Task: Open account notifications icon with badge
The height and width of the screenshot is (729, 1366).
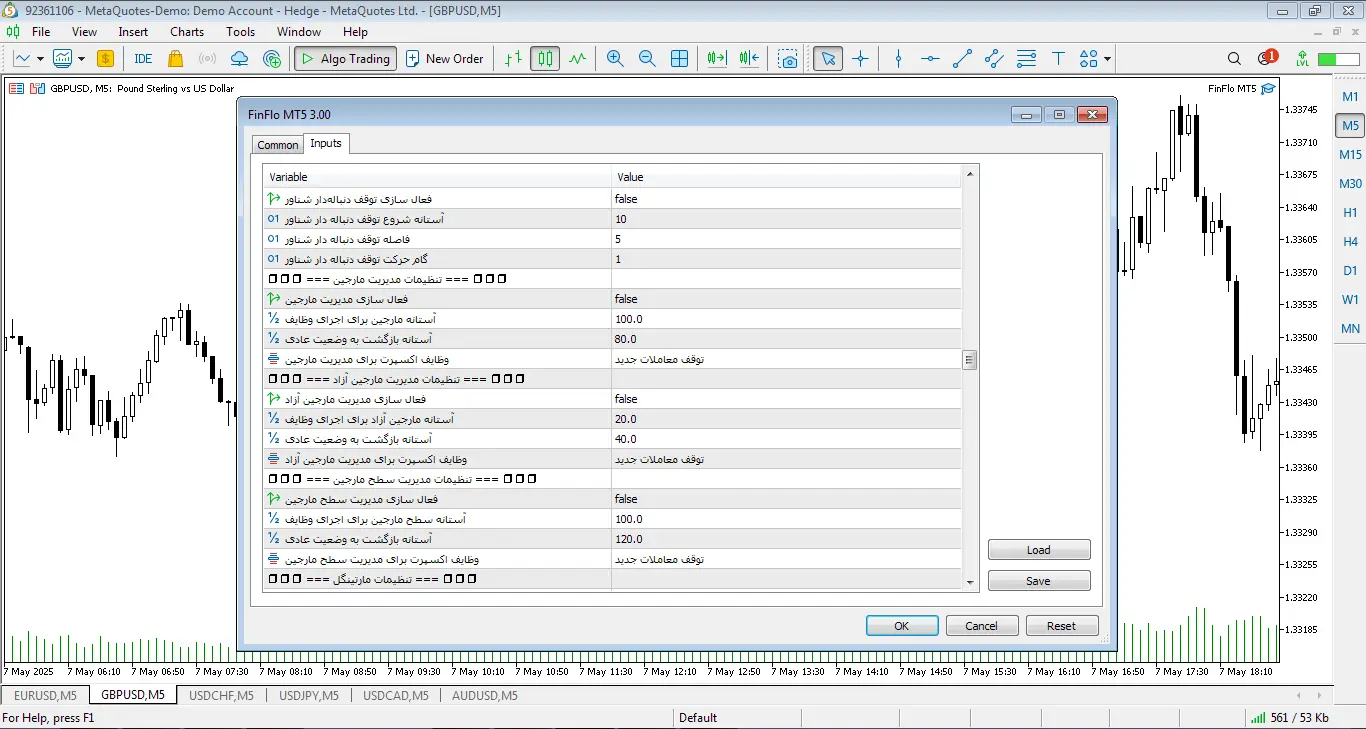Action: [x=1267, y=58]
